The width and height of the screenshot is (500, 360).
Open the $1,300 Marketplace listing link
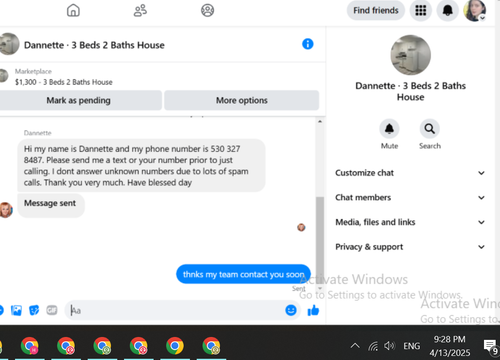(x=63, y=82)
